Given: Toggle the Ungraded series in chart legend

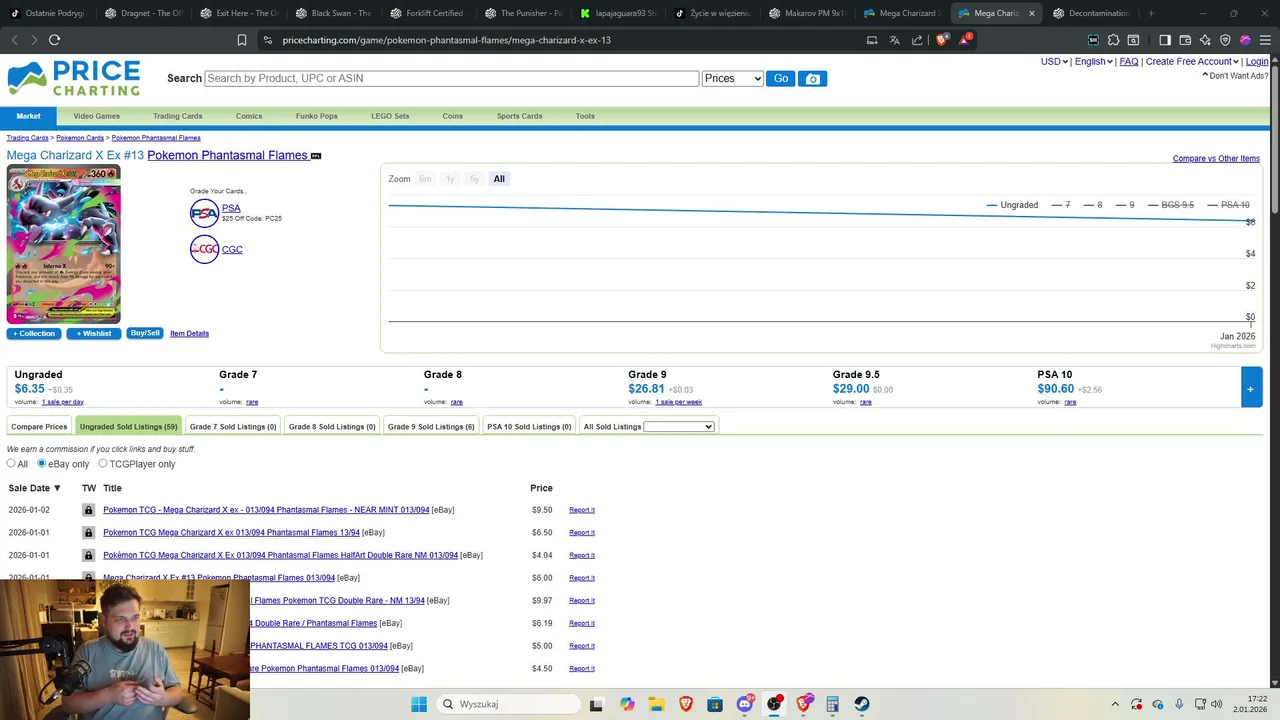Looking at the screenshot, I should (x=1012, y=205).
